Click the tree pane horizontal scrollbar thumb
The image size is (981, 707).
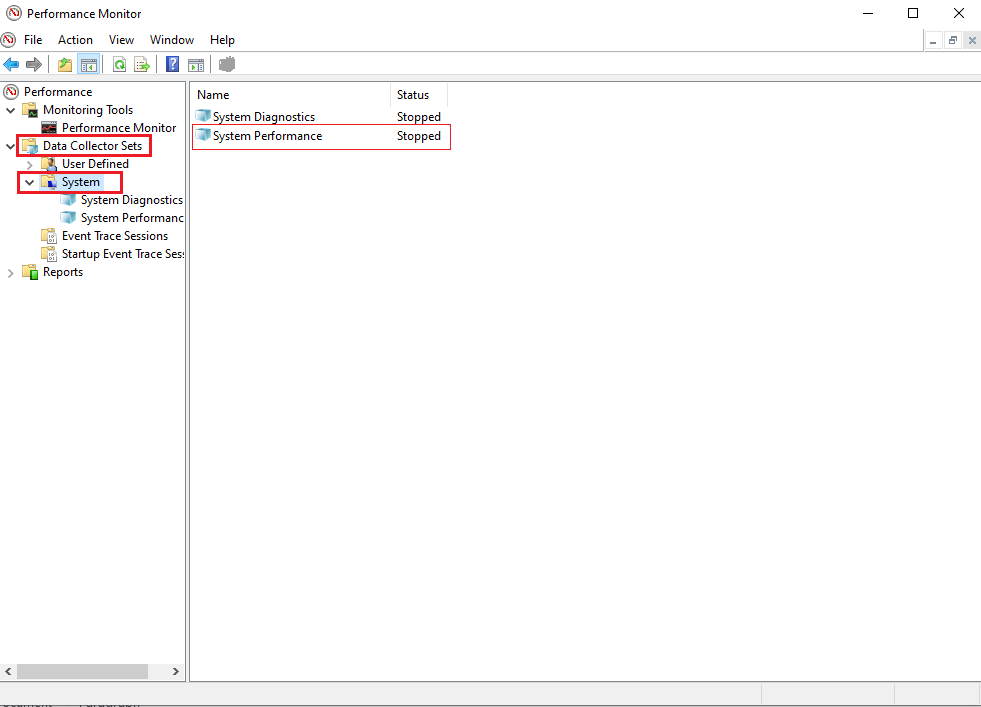coord(83,671)
